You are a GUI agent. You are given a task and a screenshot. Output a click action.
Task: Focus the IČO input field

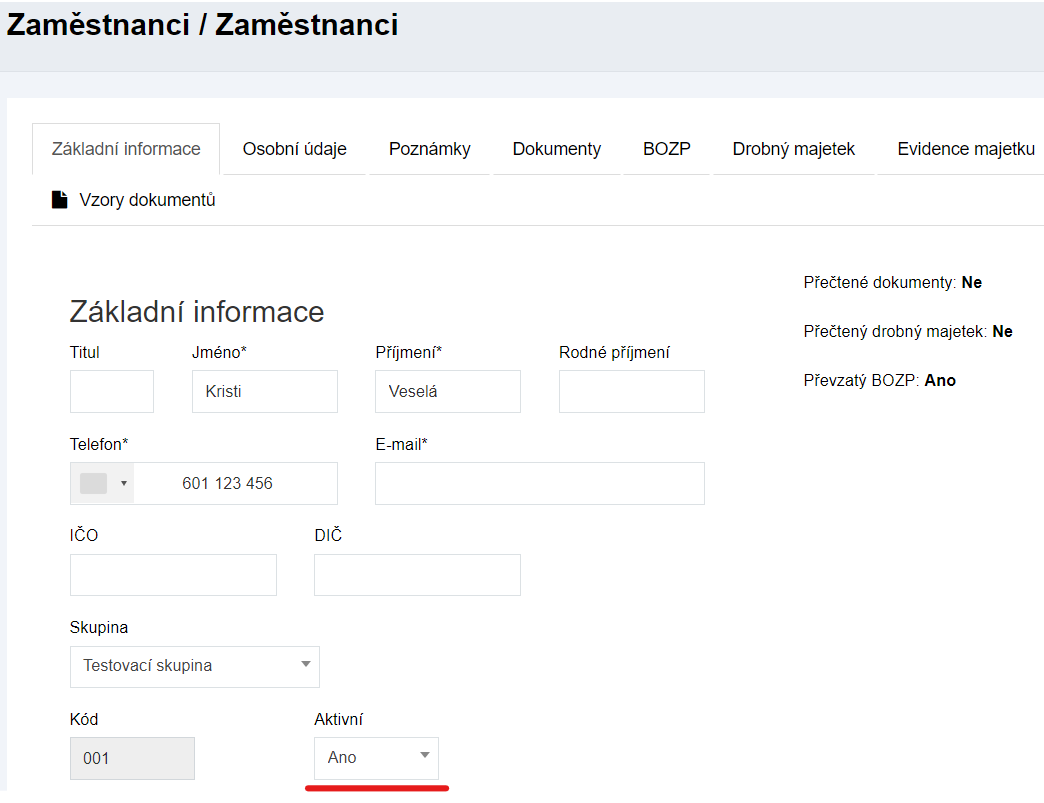coord(173,575)
